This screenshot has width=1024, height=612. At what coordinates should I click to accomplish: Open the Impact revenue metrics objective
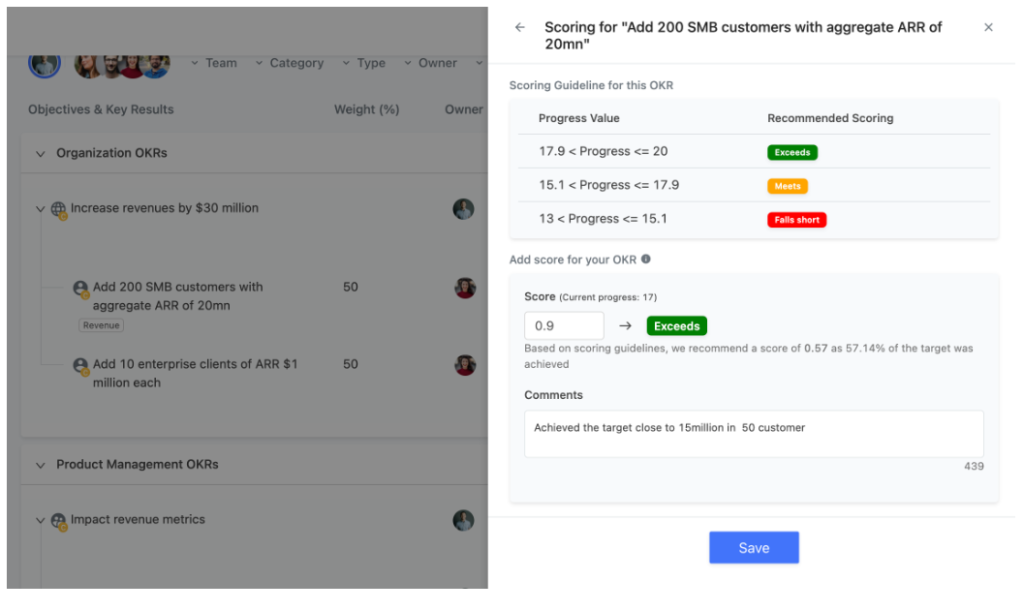(x=138, y=519)
